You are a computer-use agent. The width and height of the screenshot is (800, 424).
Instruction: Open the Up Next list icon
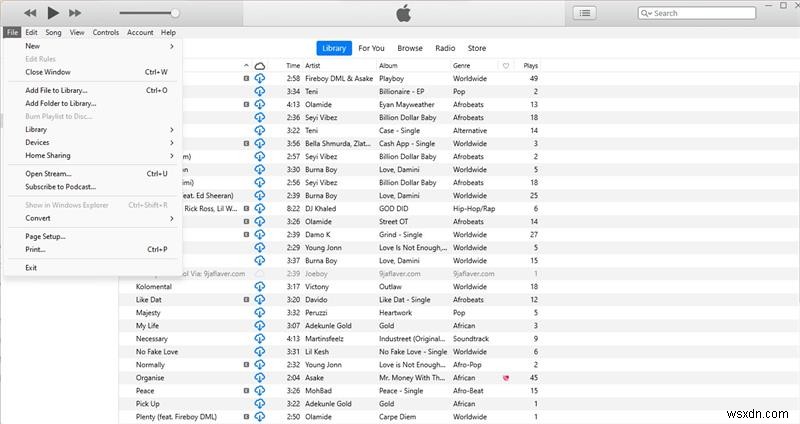pos(585,13)
